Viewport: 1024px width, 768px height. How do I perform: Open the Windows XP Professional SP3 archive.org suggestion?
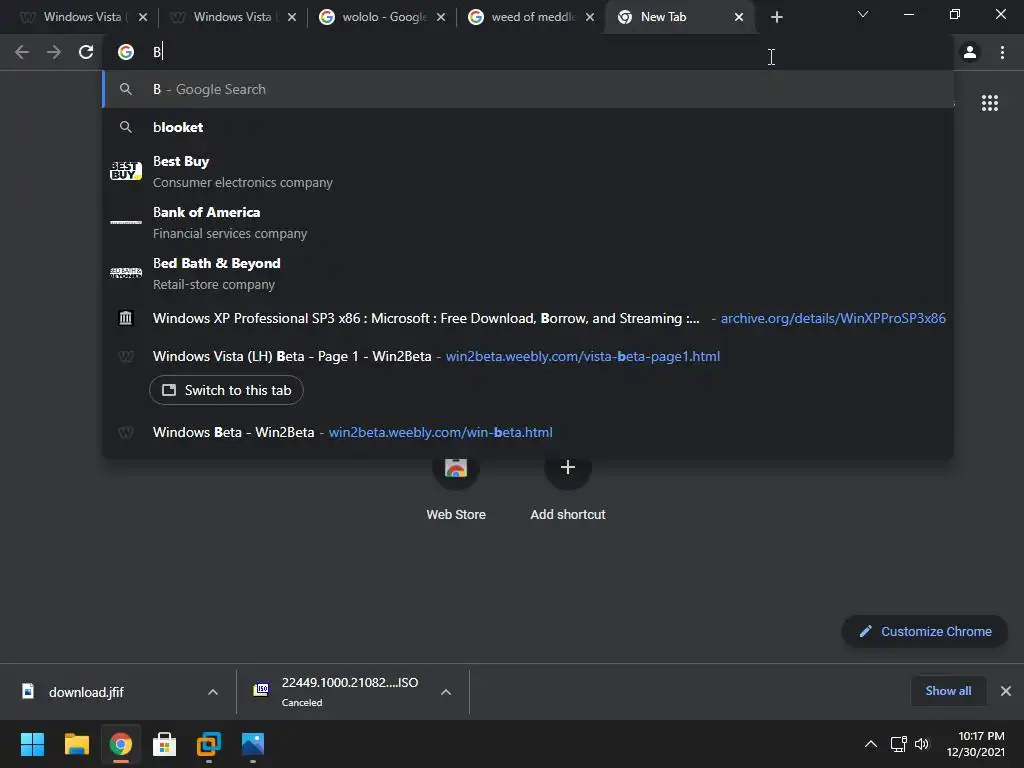528,318
